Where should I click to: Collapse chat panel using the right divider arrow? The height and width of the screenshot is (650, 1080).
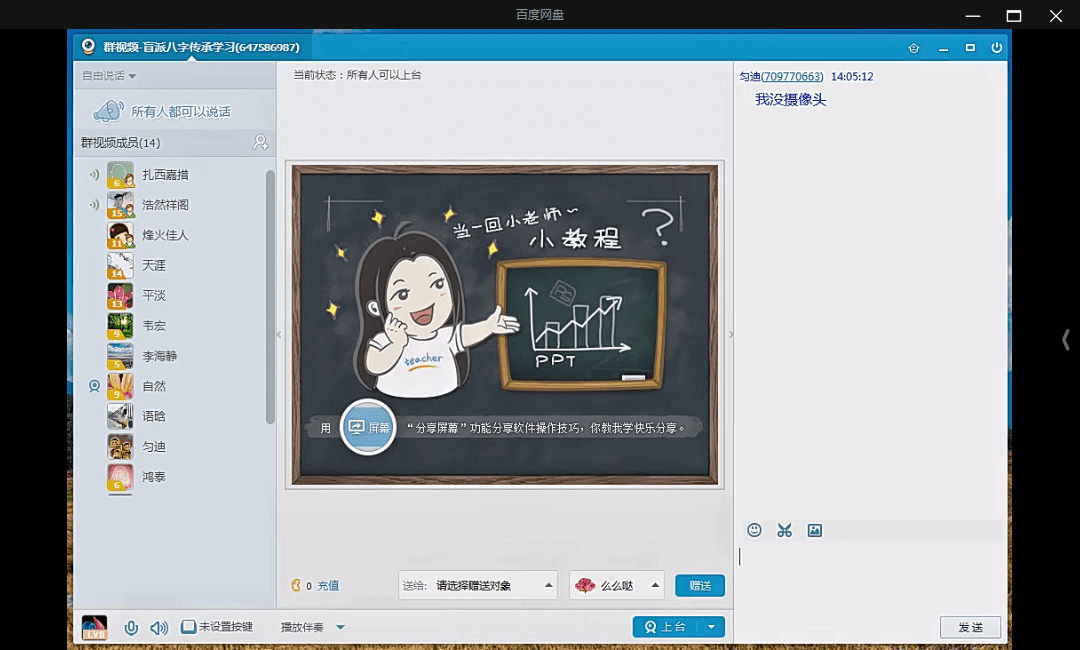coord(731,334)
